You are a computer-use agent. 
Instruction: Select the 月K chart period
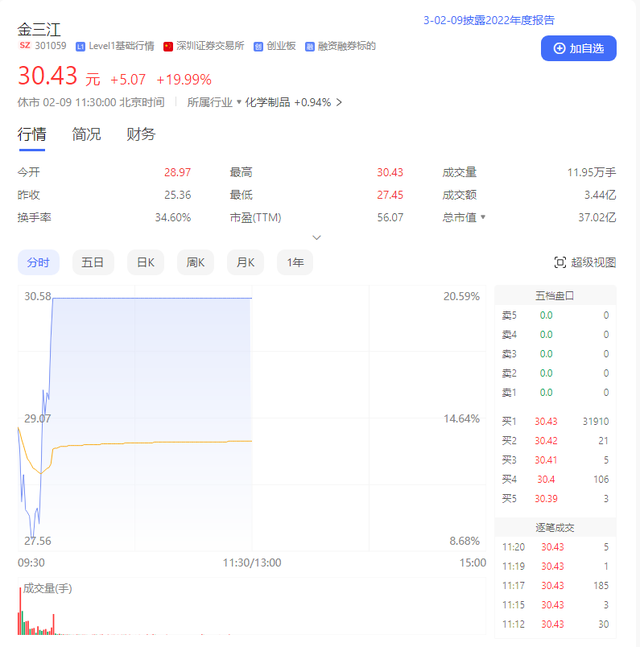245,262
